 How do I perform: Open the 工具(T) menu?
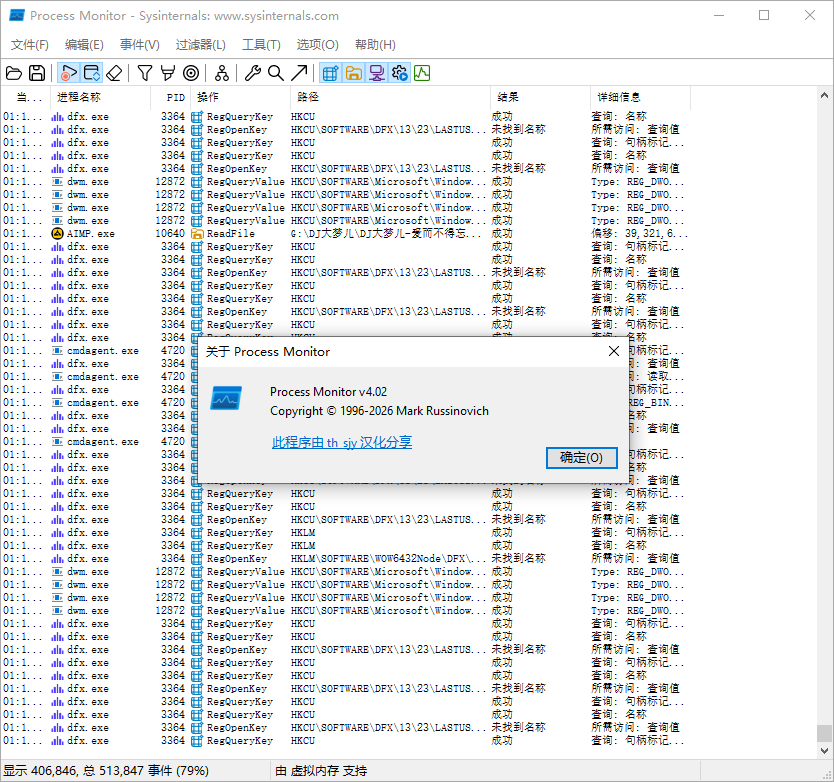tap(261, 45)
